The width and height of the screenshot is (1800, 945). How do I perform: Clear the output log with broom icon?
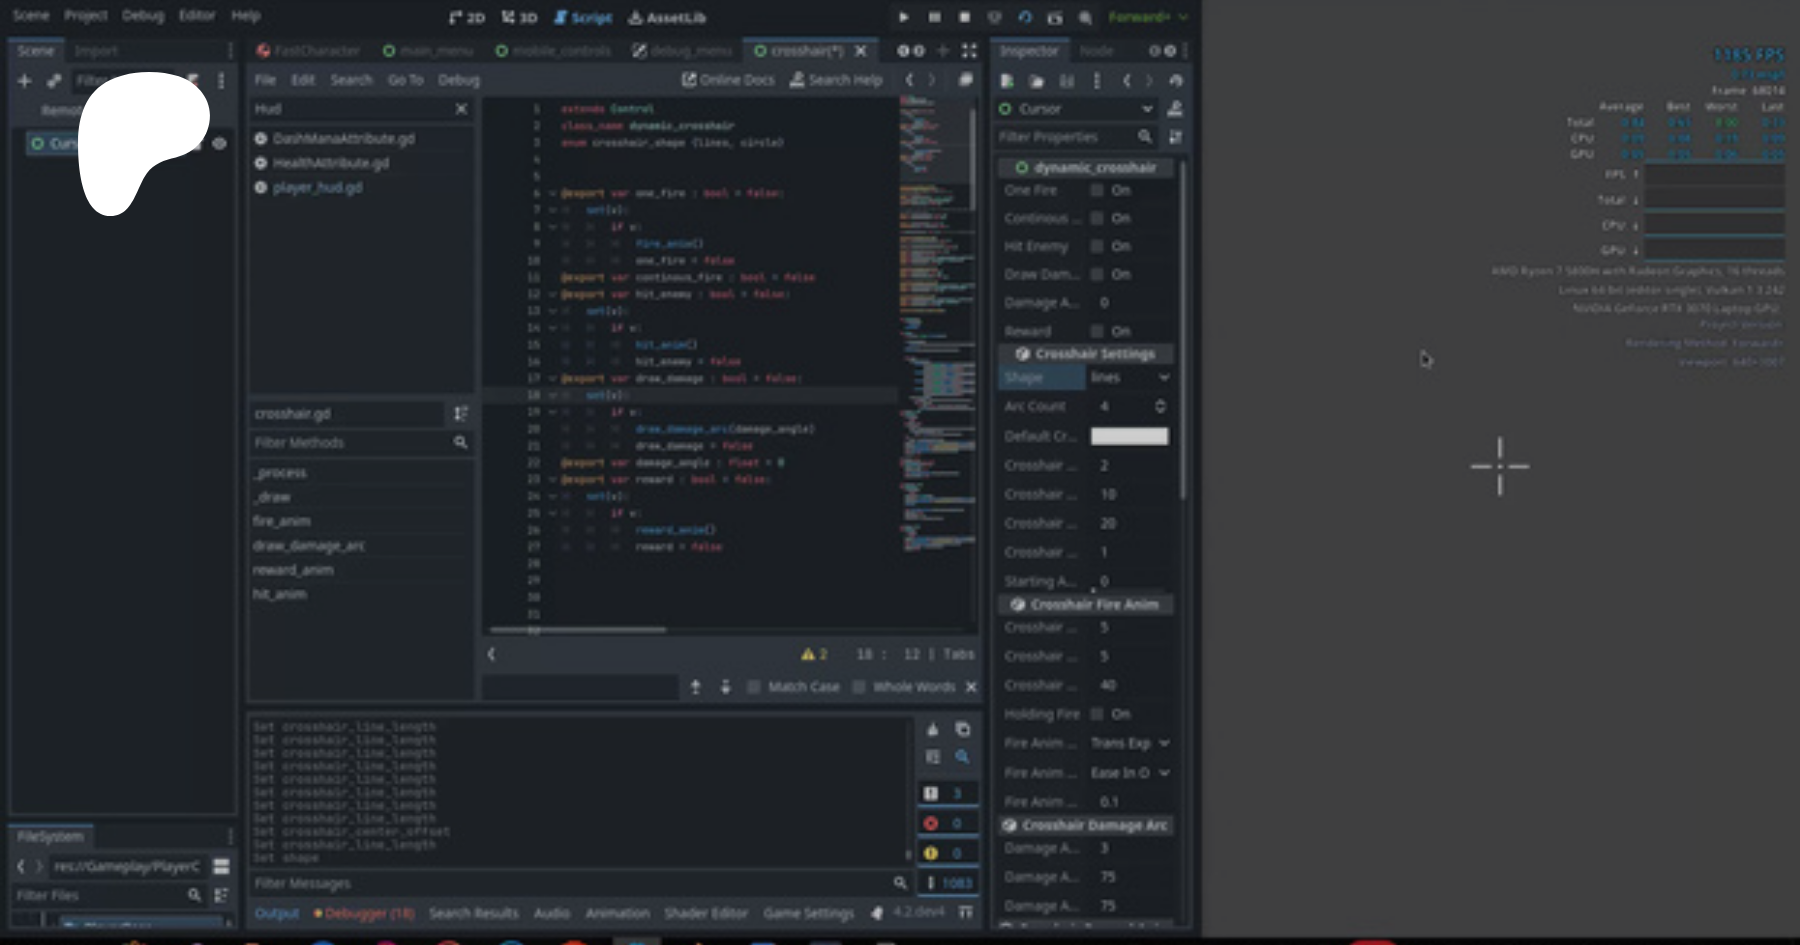pyautogui.click(x=932, y=729)
